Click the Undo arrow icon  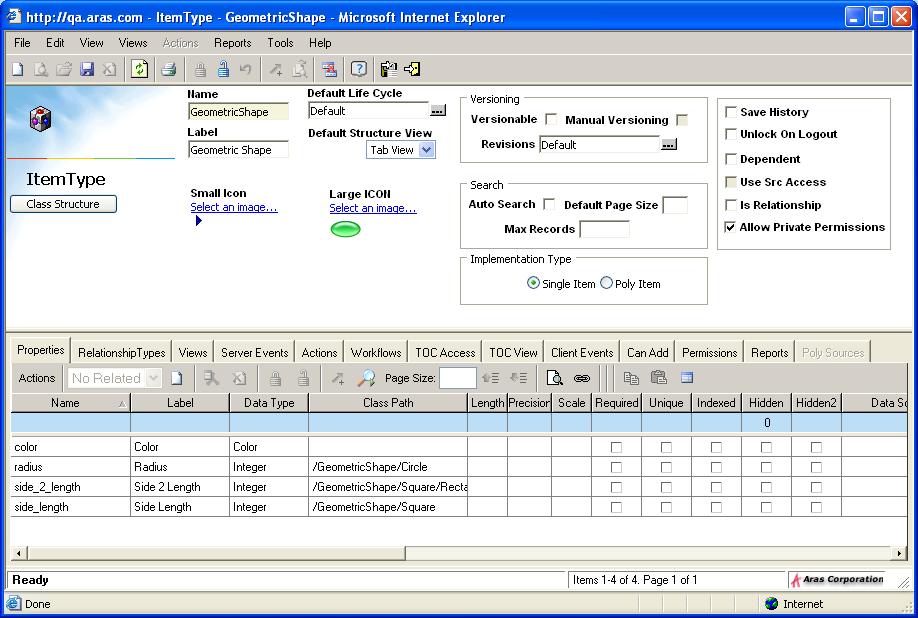245,70
